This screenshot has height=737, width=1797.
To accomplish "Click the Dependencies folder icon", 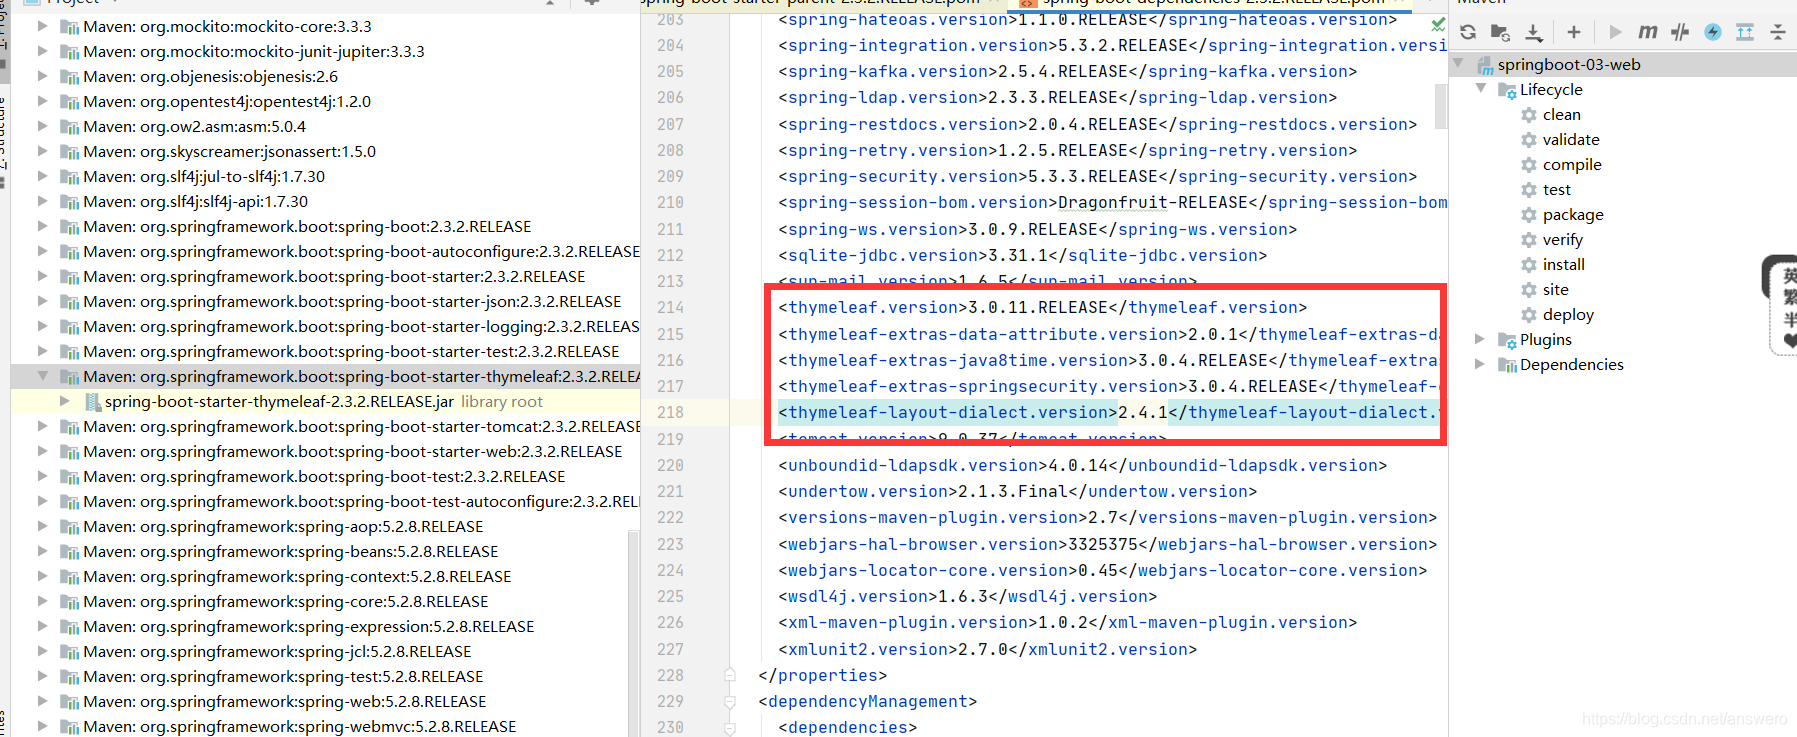I will point(1507,365).
